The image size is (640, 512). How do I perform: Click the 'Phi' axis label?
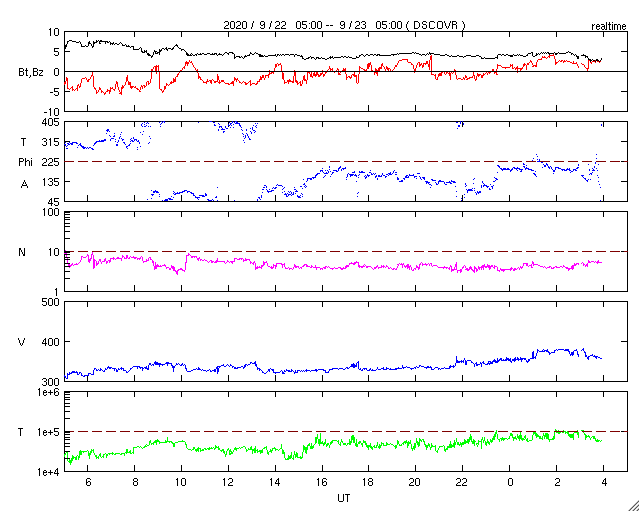[25, 162]
